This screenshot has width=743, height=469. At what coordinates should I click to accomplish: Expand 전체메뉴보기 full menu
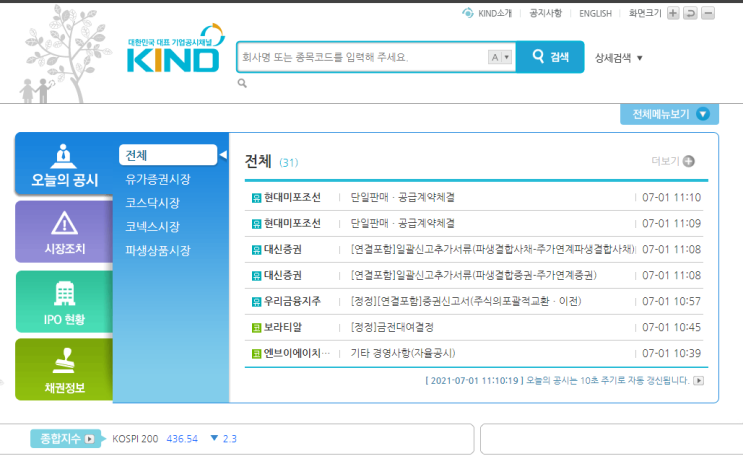click(670, 114)
